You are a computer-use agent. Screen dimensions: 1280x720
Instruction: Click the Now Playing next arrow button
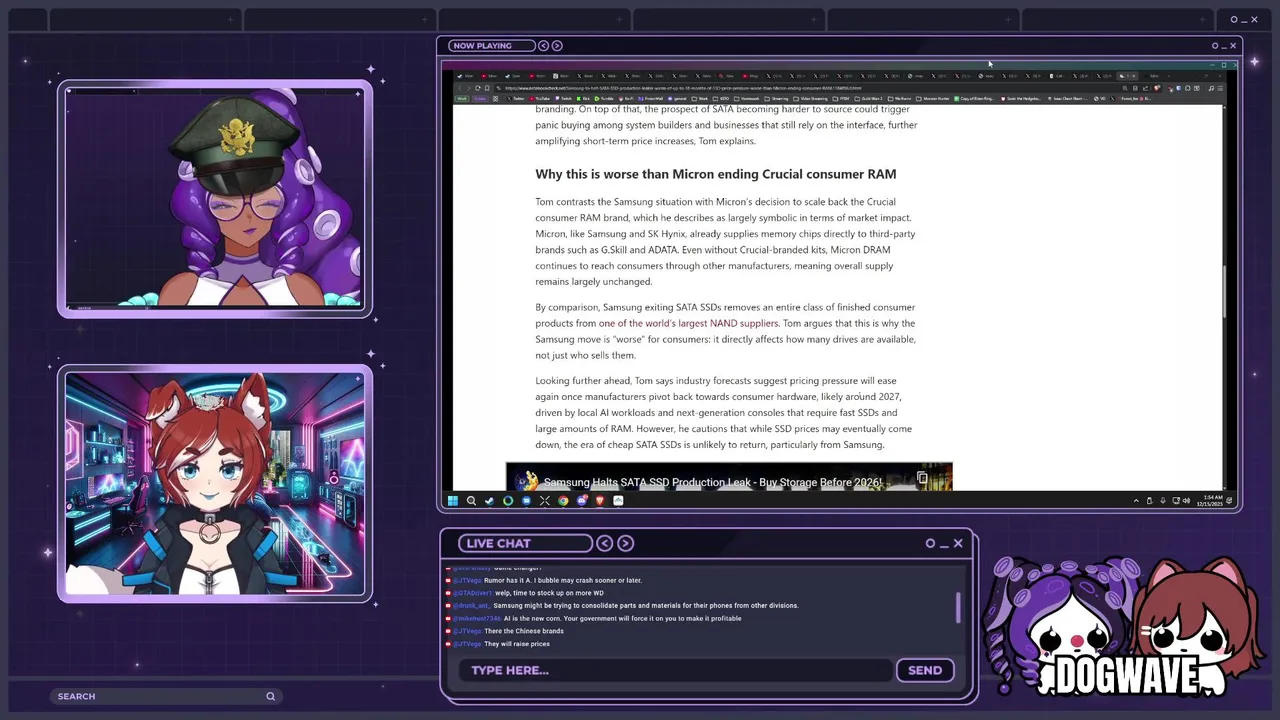557,45
